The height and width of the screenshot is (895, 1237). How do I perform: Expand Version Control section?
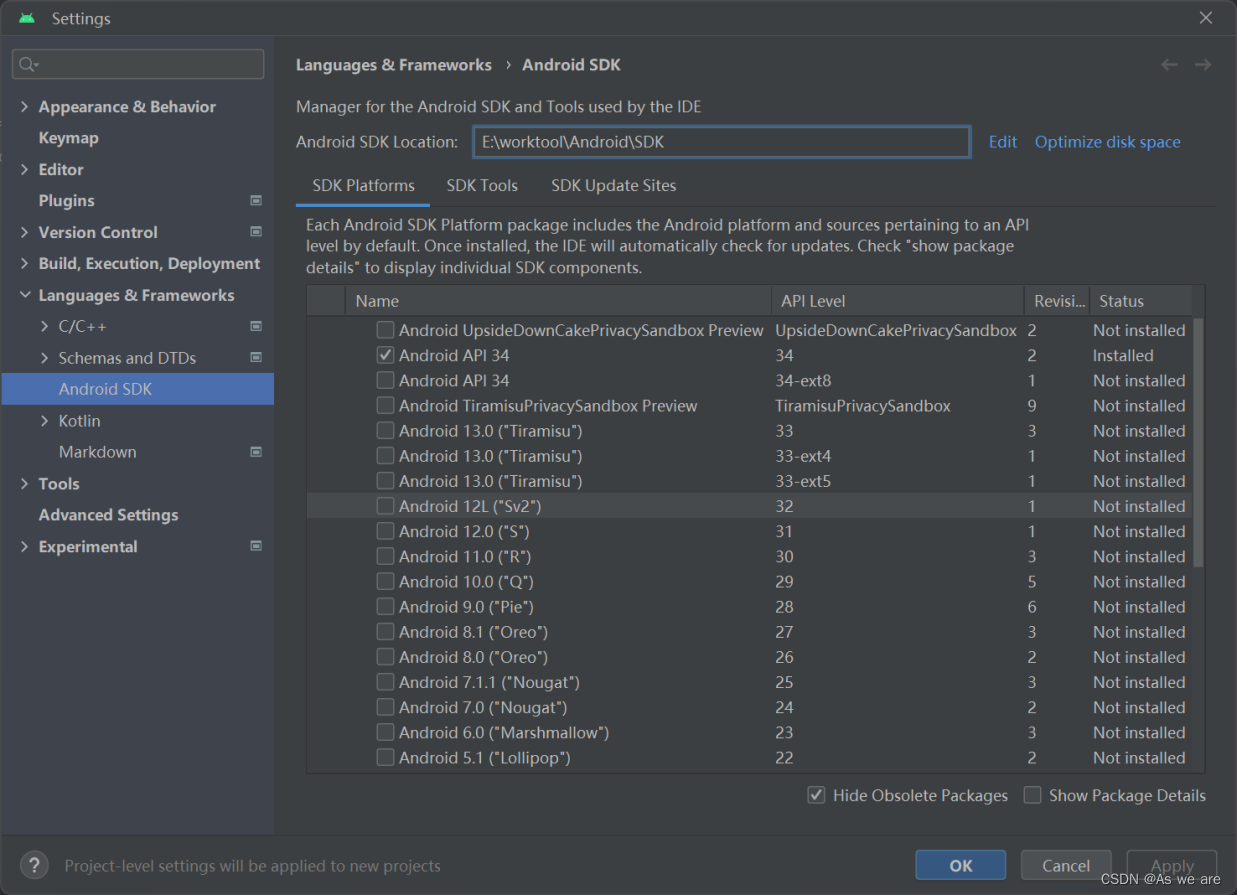click(24, 232)
